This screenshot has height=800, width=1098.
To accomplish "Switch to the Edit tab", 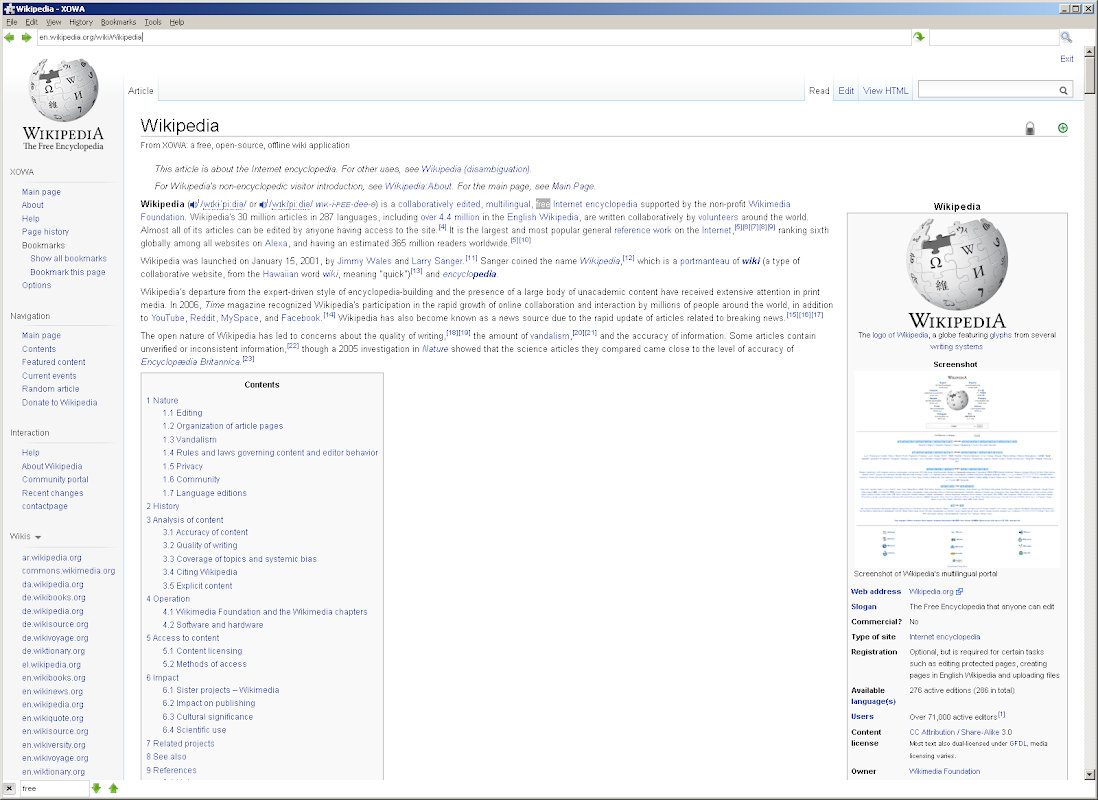I will point(846,91).
